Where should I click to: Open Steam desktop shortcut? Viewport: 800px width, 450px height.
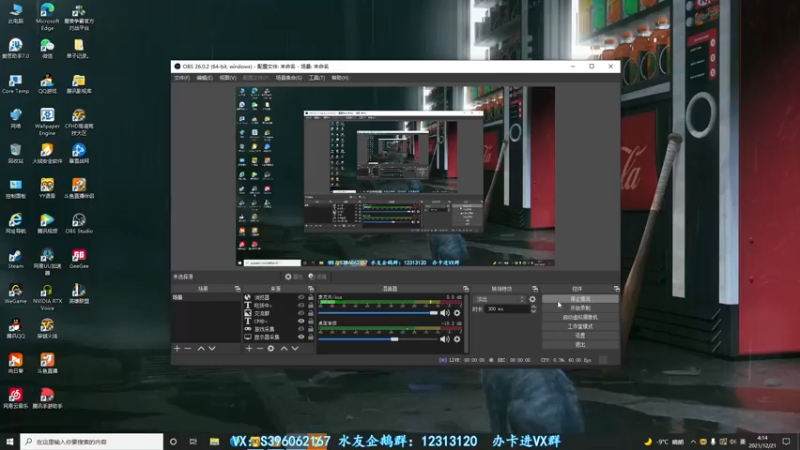[x=15, y=259]
